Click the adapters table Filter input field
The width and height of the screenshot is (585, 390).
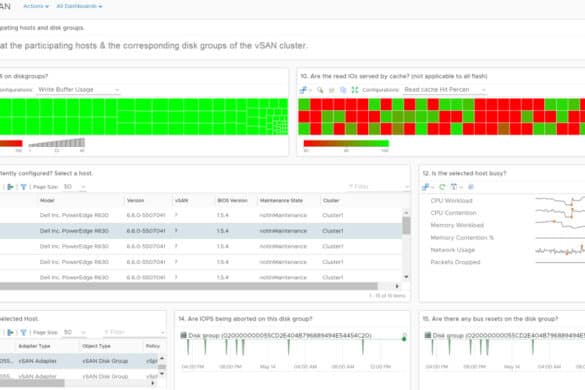click(x=134, y=332)
